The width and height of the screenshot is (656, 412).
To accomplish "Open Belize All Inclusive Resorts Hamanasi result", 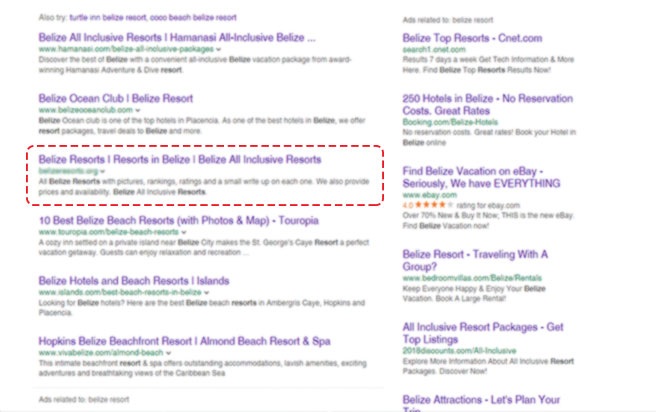I will coord(177,38).
